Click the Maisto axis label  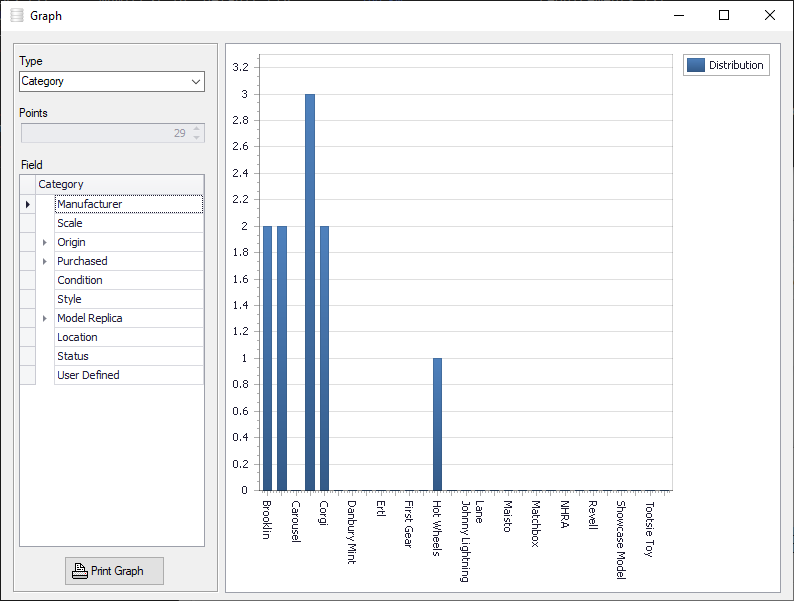508,516
